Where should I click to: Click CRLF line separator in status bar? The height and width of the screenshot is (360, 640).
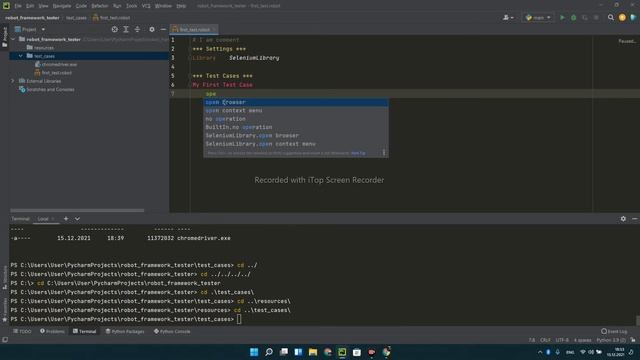[x=545, y=340]
